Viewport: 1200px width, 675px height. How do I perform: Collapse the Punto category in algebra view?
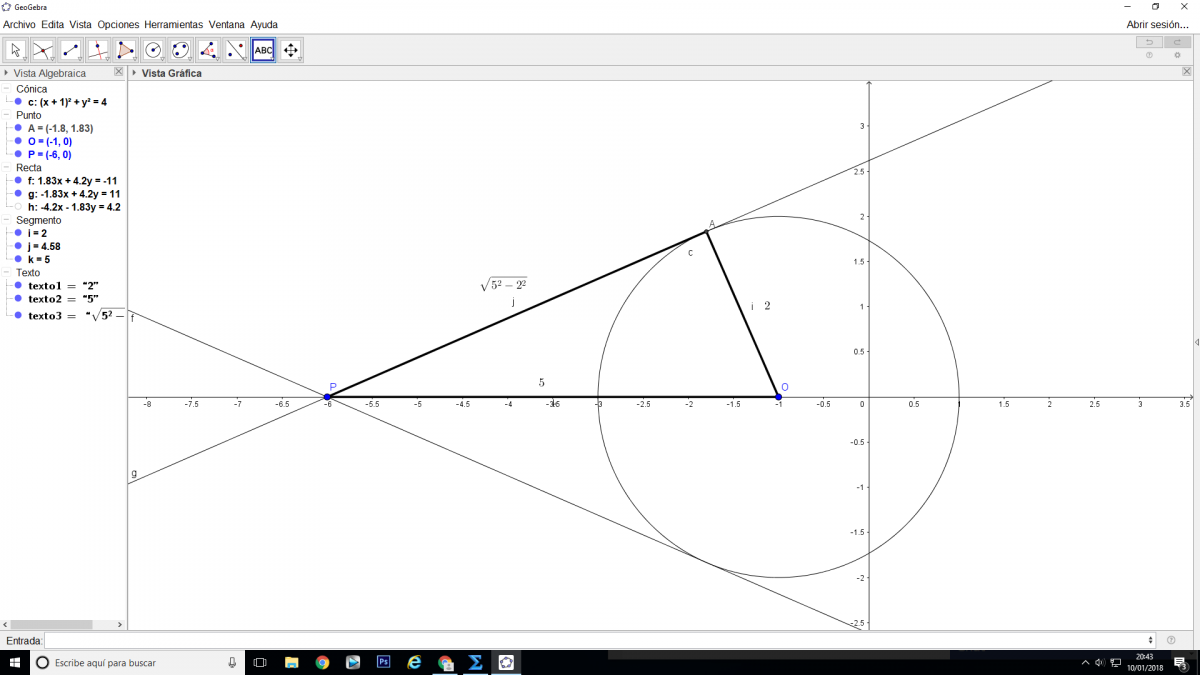click(x=7, y=115)
